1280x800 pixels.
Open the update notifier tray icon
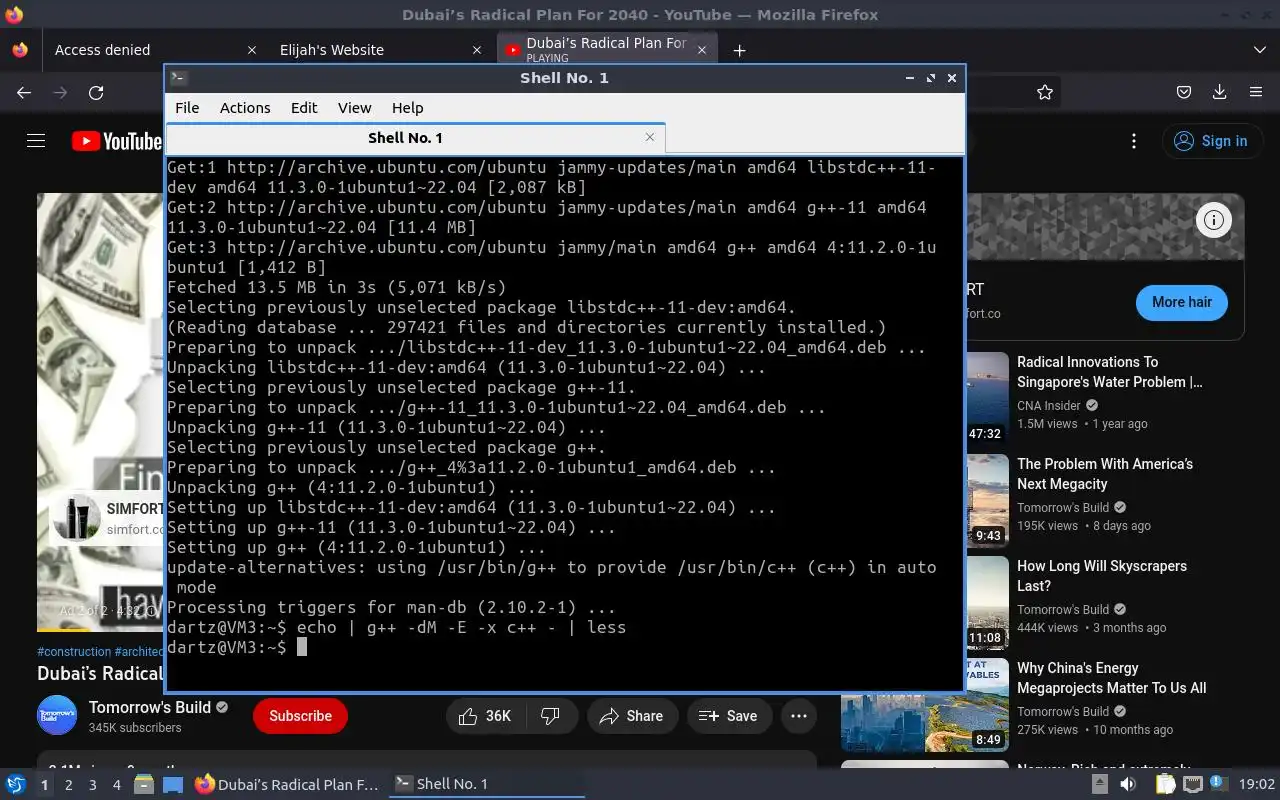[x=1217, y=783]
